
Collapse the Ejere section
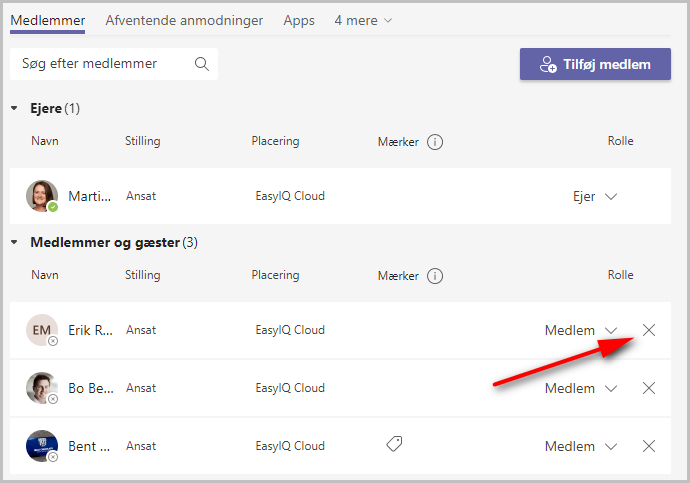(14, 108)
